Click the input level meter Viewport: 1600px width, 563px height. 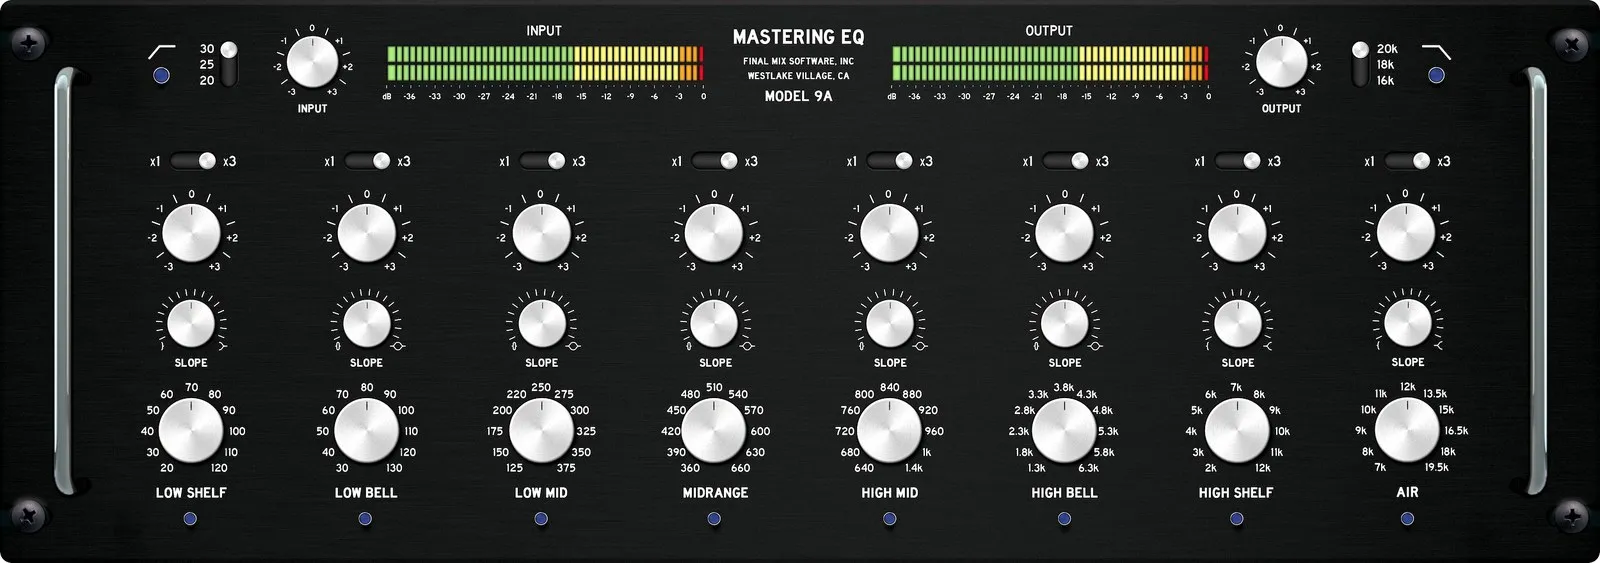point(545,63)
